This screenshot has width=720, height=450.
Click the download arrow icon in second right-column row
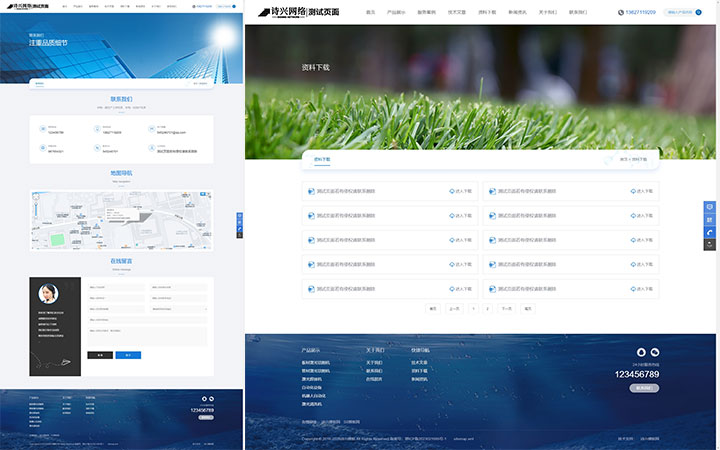633,215
